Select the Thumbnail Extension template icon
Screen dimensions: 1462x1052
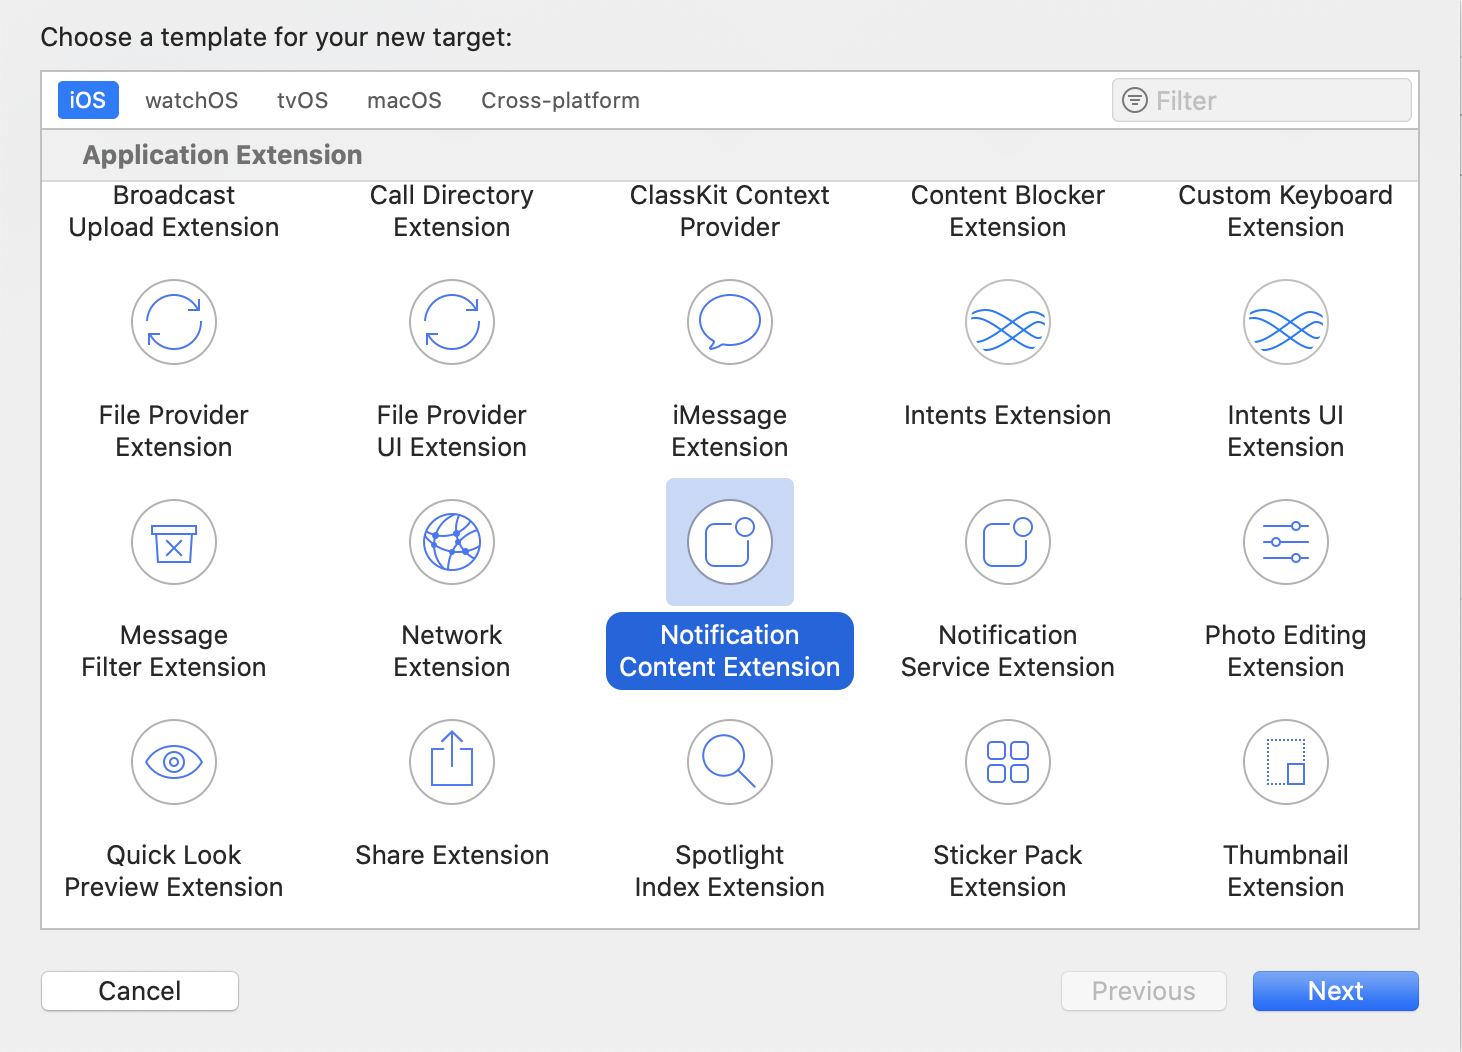coord(1286,762)
